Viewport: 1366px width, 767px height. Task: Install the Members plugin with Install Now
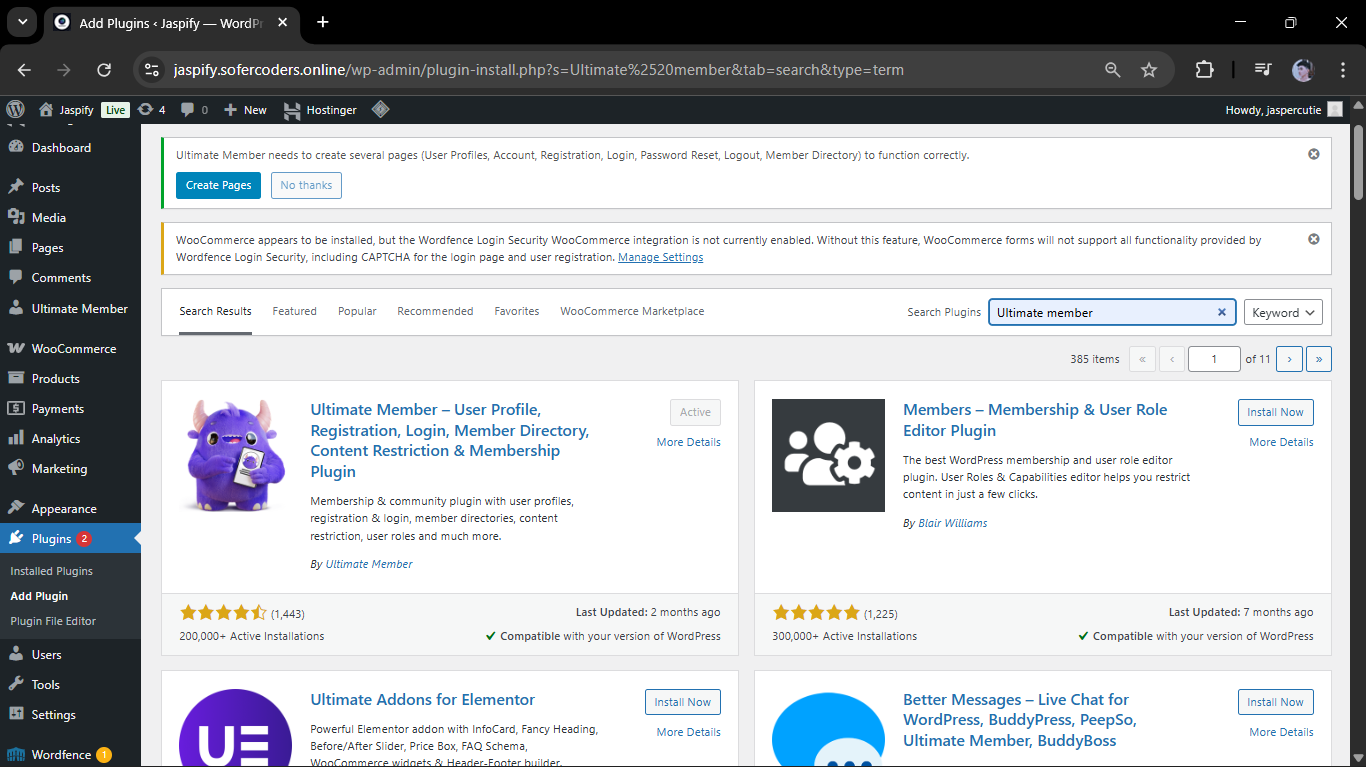(x=1275, y=412)
